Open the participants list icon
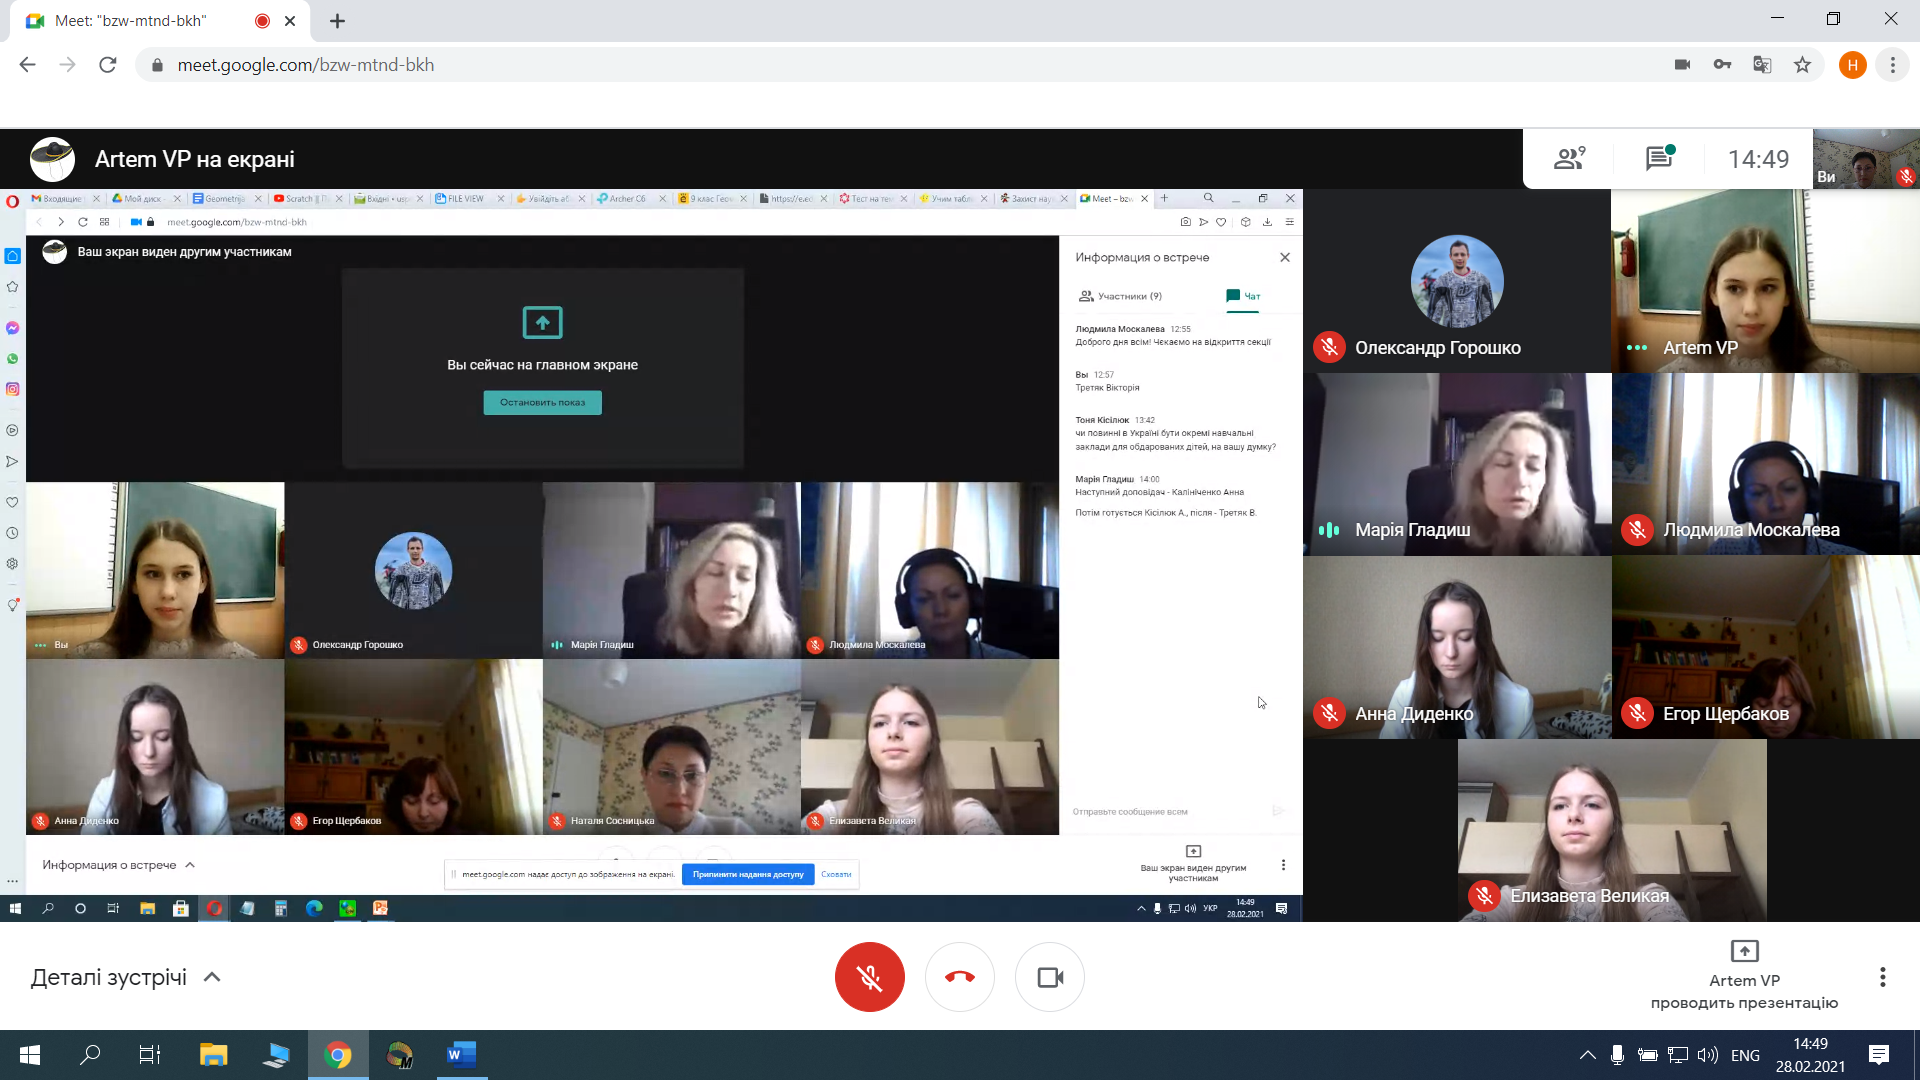 (x=1569, y=158)
